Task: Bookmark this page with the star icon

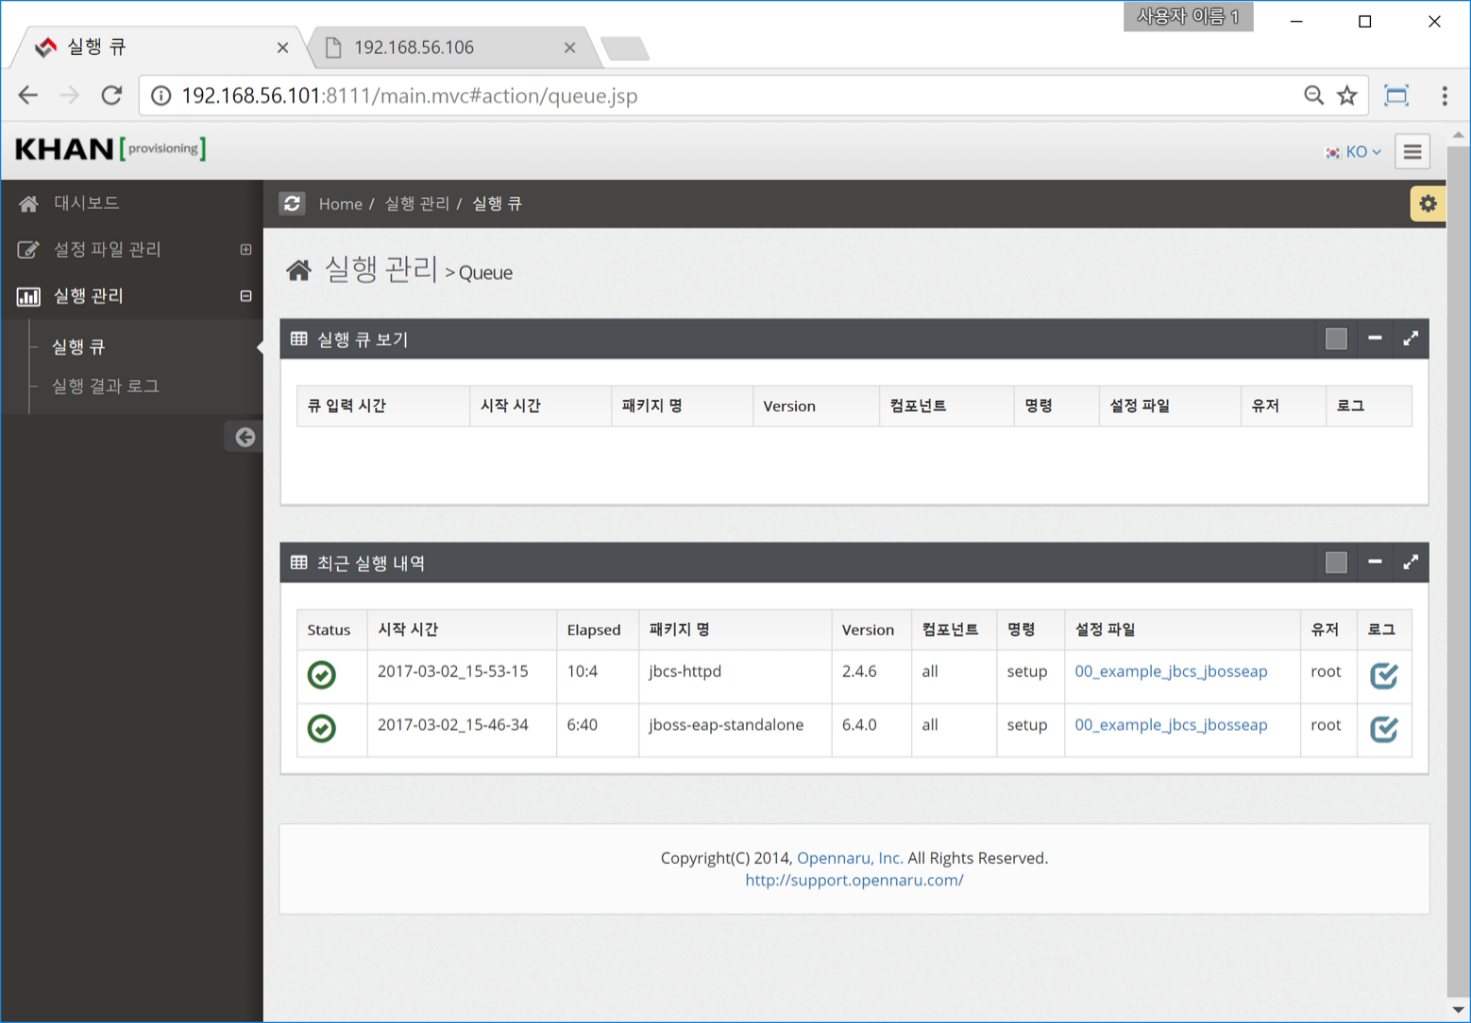Action: click(1347, 96)
